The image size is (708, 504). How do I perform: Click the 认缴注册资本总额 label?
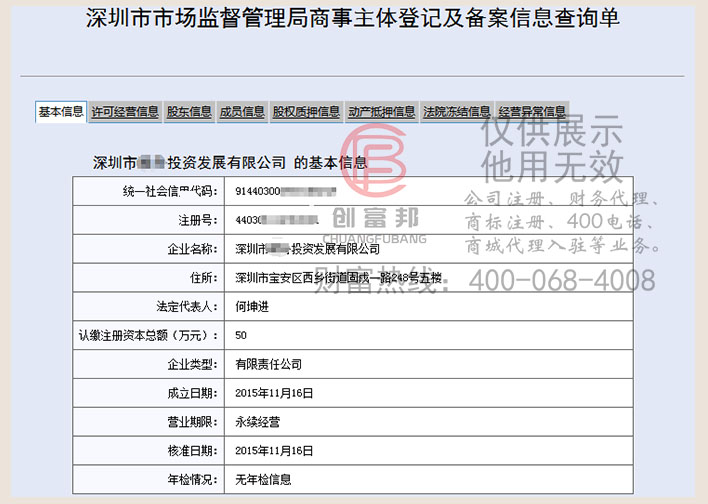[x=148, y=336]
